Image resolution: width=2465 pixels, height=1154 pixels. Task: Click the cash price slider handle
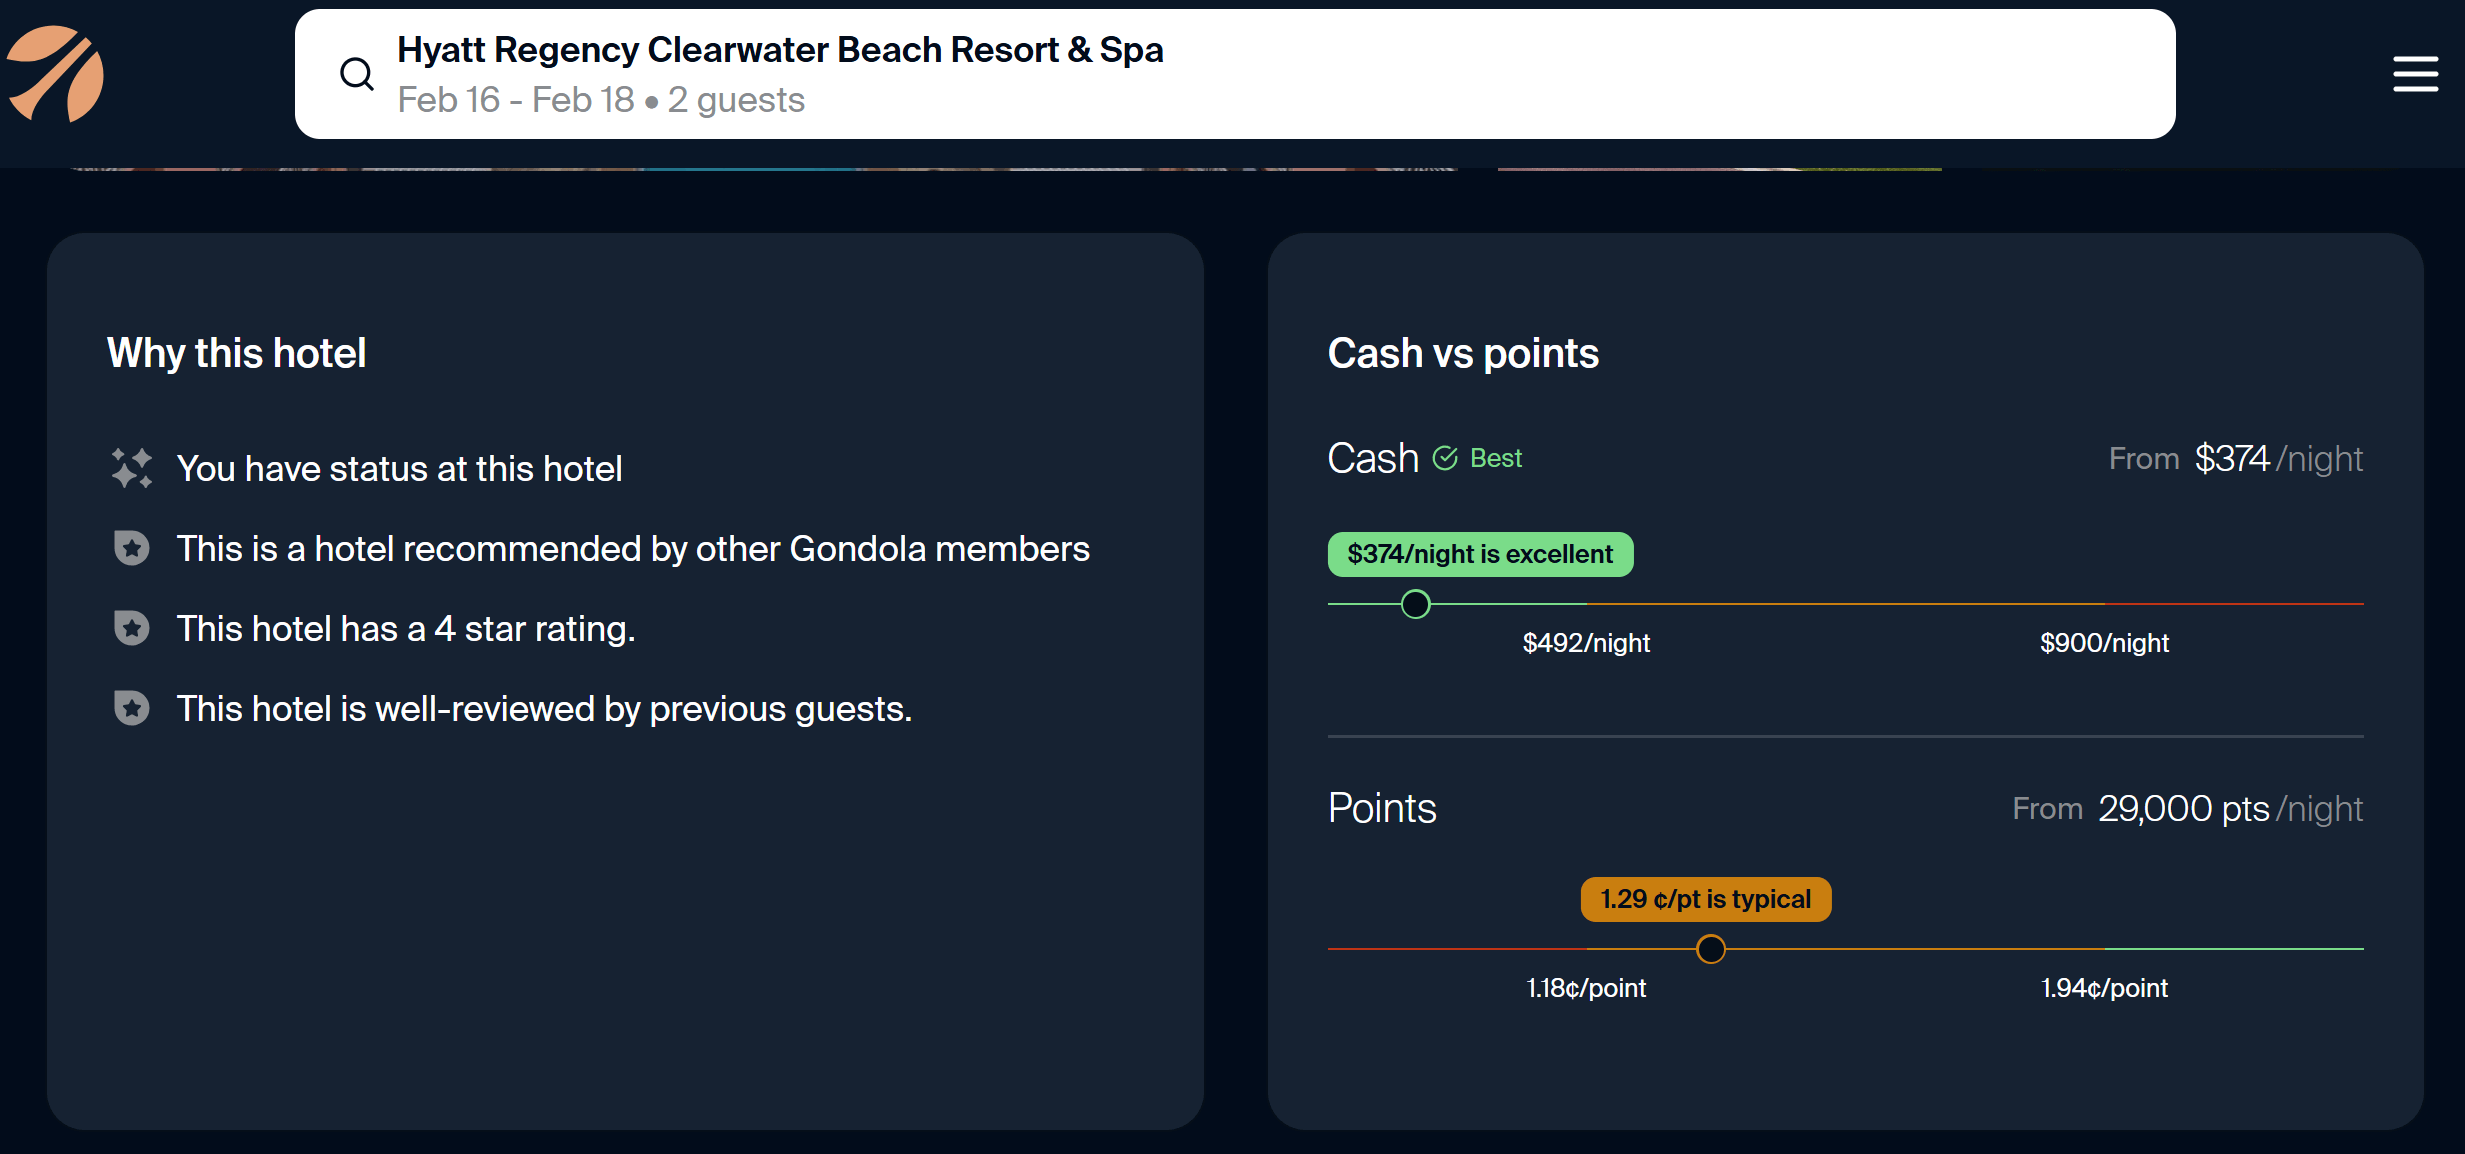click(1415, 604)
